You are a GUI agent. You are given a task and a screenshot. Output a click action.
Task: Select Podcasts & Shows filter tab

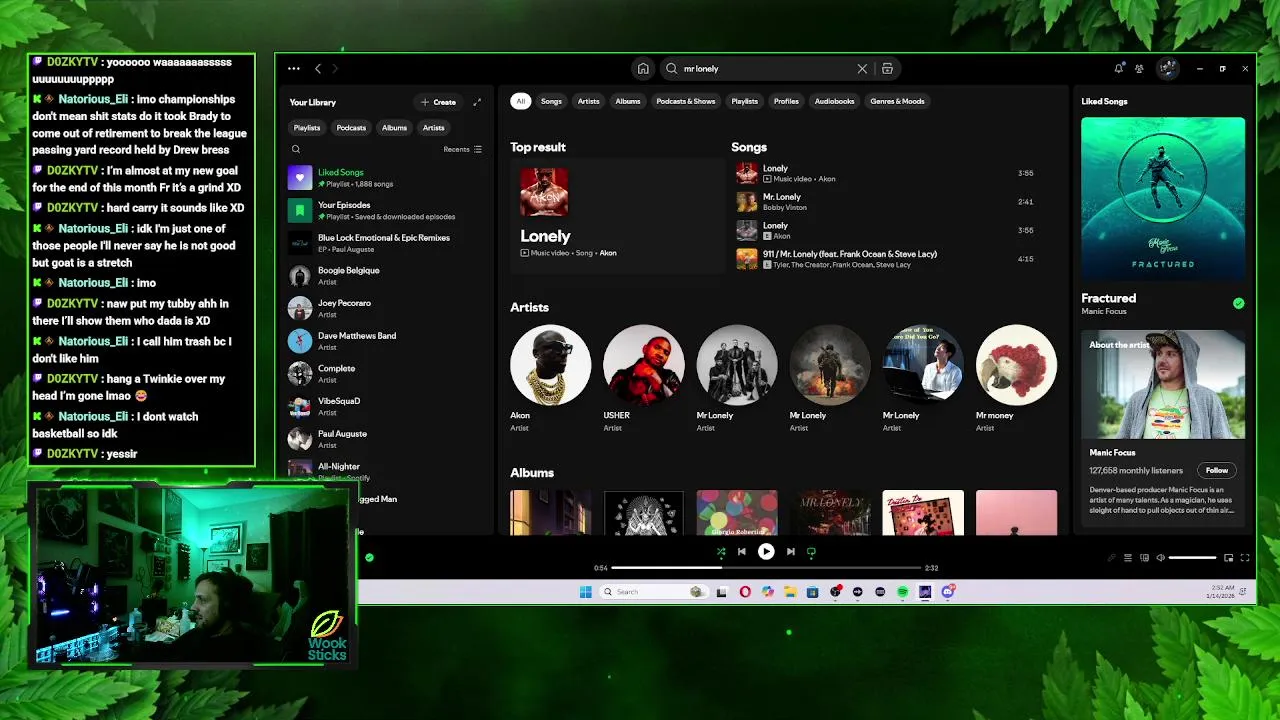pos(686,101)
